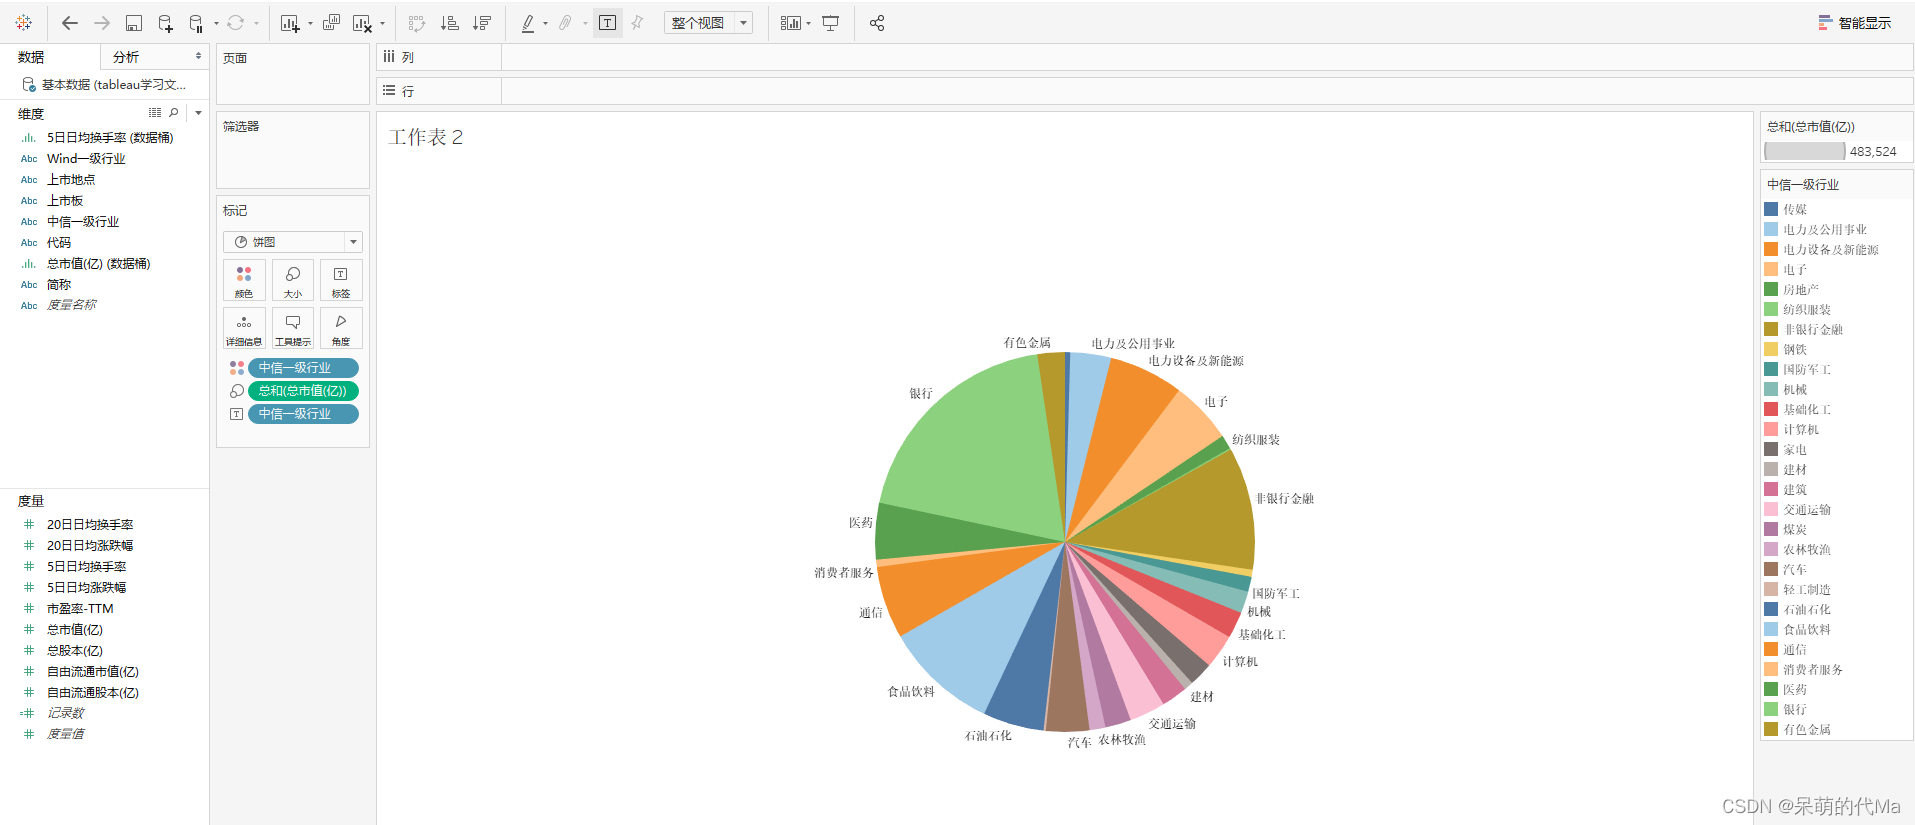The image size is (1915, 825).
Task: Click the clear sheet icon
Action: pos(363,22)
